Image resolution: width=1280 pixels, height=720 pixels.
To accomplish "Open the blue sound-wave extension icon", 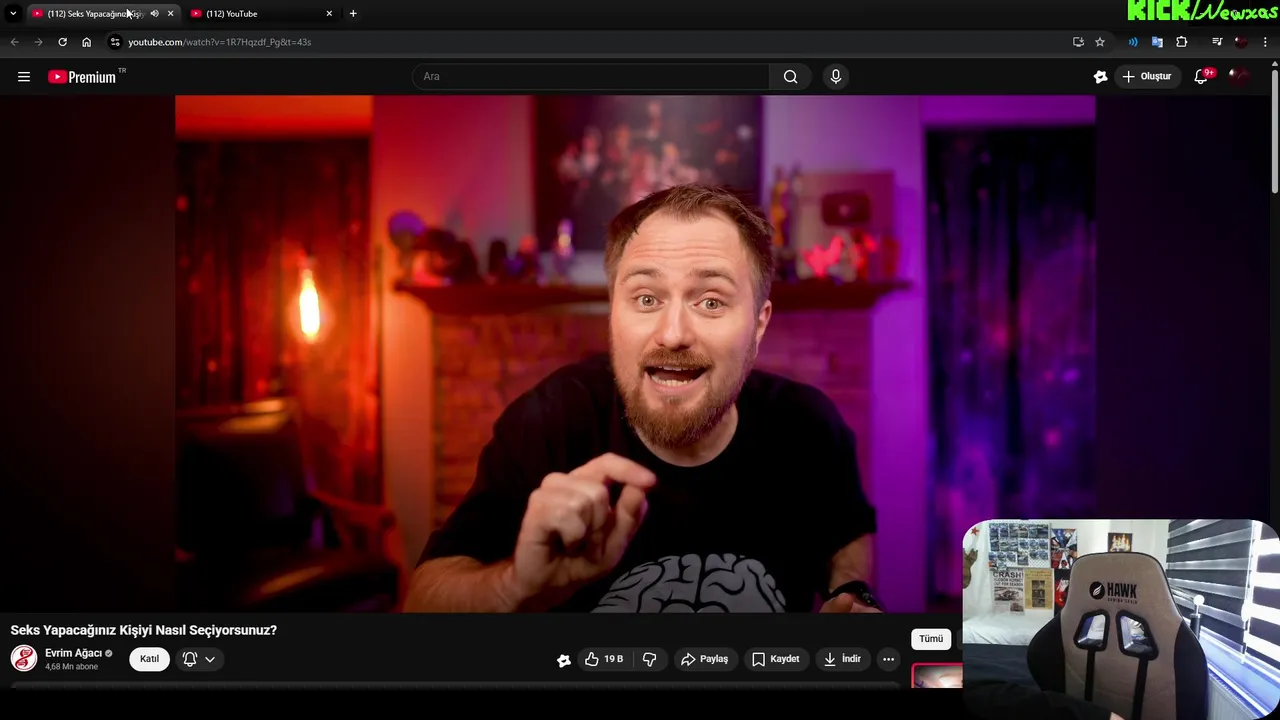I will click(x=1133, y=42).
